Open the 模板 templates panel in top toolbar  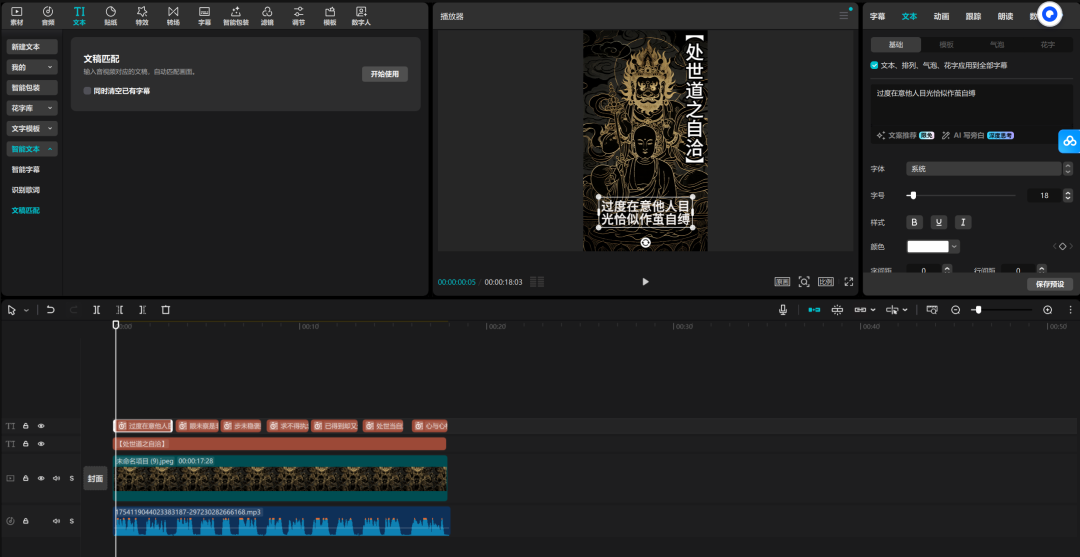pyautogui.click(x=330, y=15)
